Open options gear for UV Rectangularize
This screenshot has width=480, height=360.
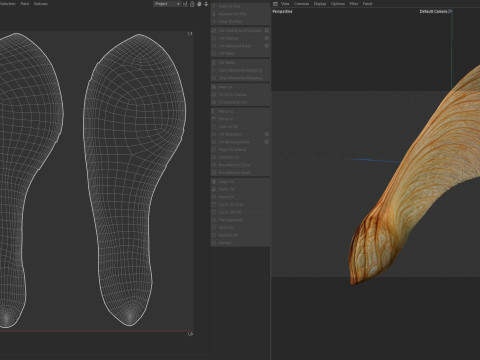click(267, 142)
